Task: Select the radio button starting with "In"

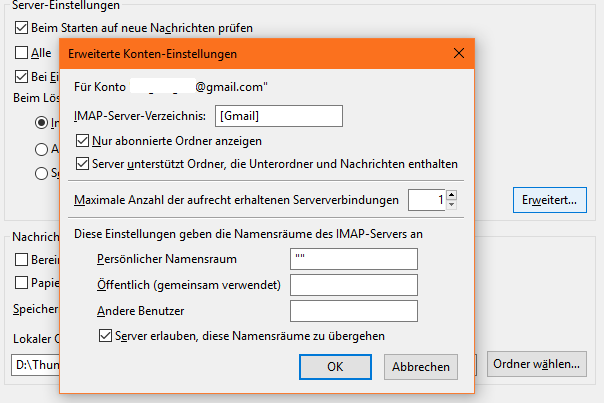Action: coord(42,123)
